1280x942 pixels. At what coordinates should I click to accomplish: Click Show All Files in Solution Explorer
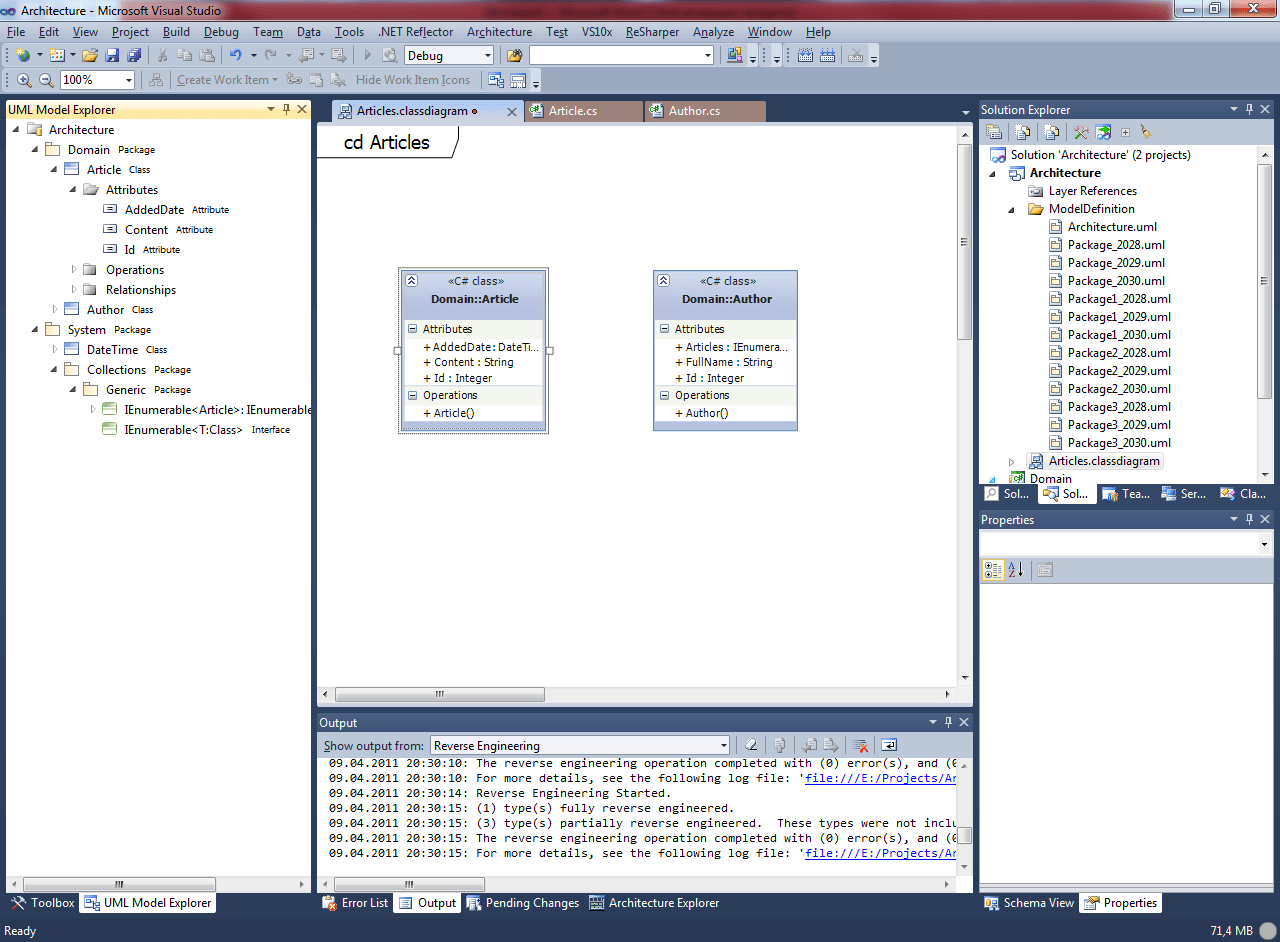click(x=1022, y=132)
